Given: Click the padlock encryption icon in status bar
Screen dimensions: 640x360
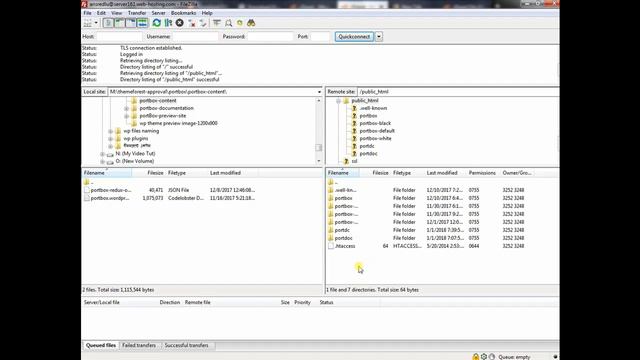Looking at the screenshot, I should (476, 357).
